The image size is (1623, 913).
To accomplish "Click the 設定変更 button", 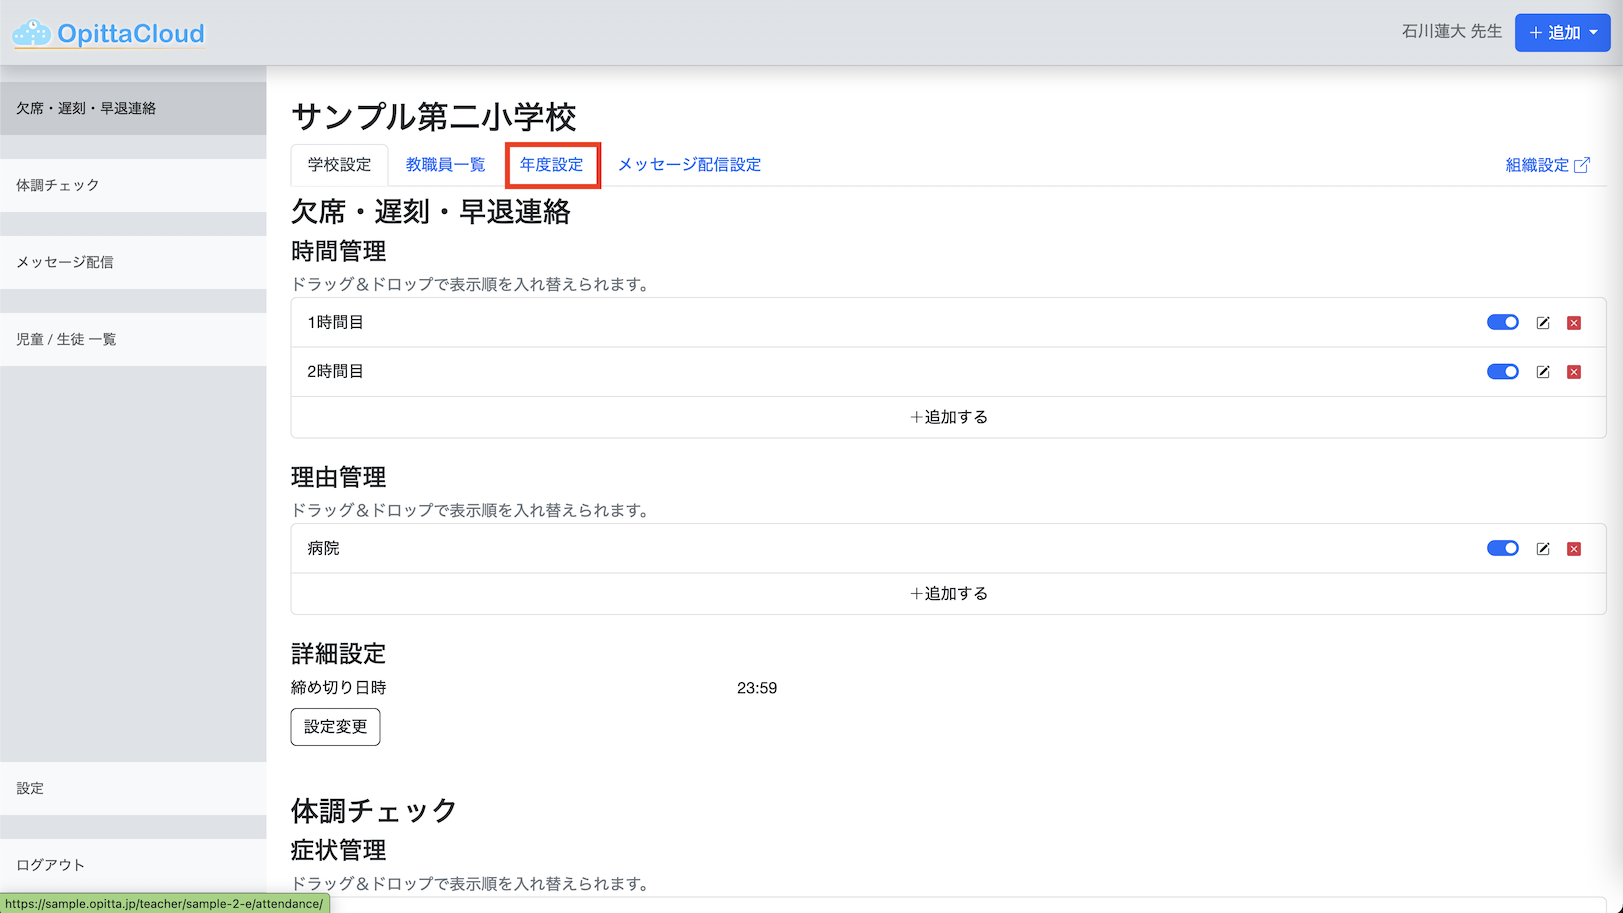I will 335,727.
